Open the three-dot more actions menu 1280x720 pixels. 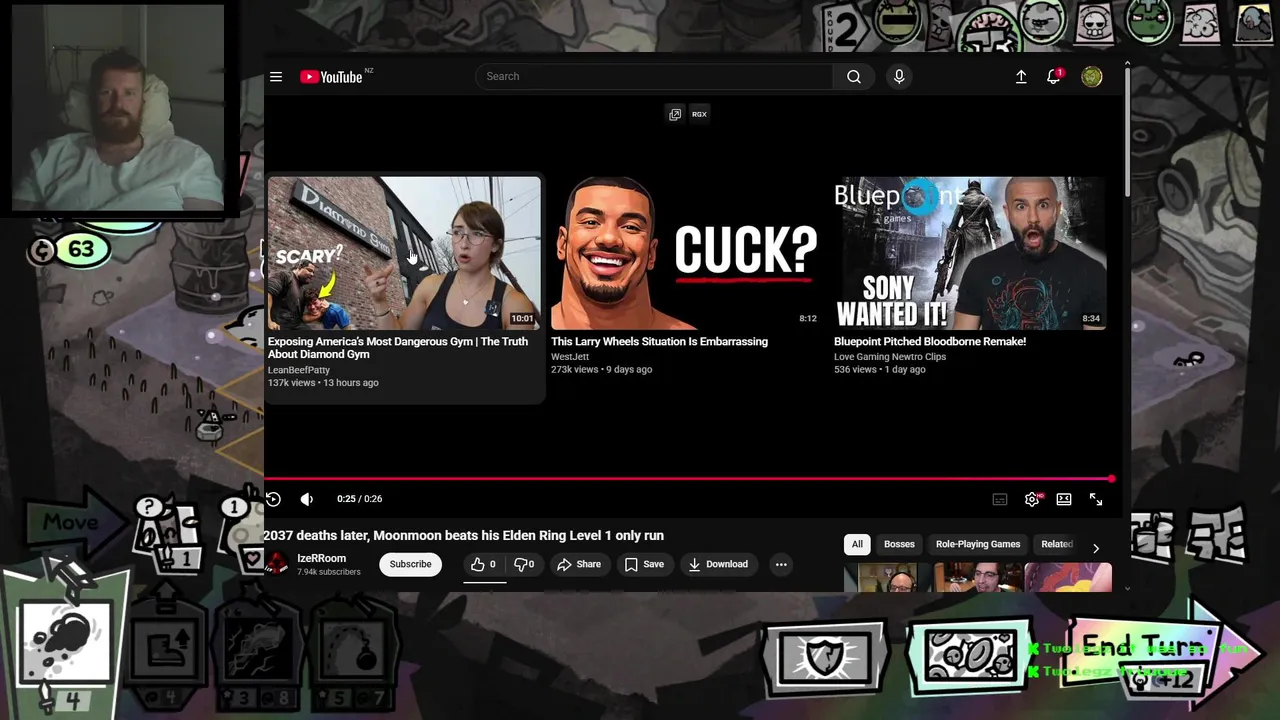[x=781, y=564]
